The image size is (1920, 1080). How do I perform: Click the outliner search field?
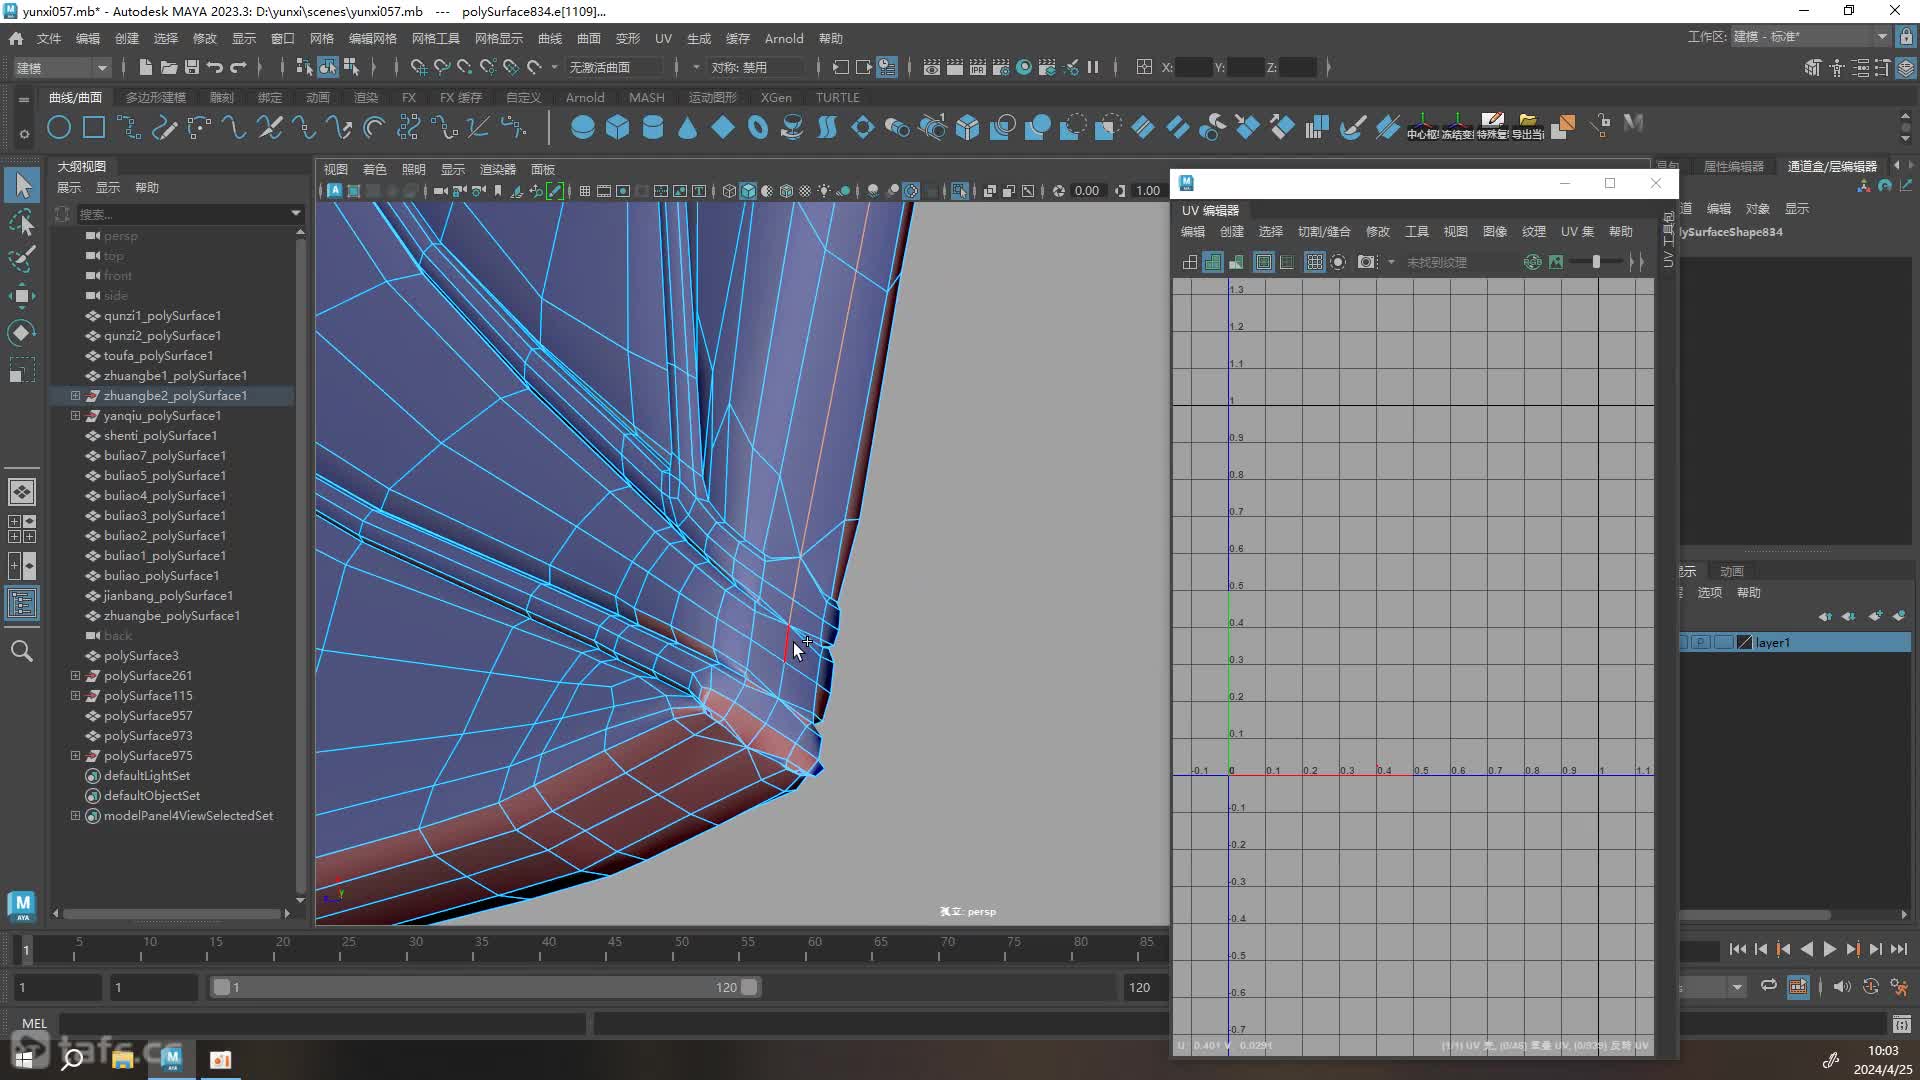coord(190,213)
